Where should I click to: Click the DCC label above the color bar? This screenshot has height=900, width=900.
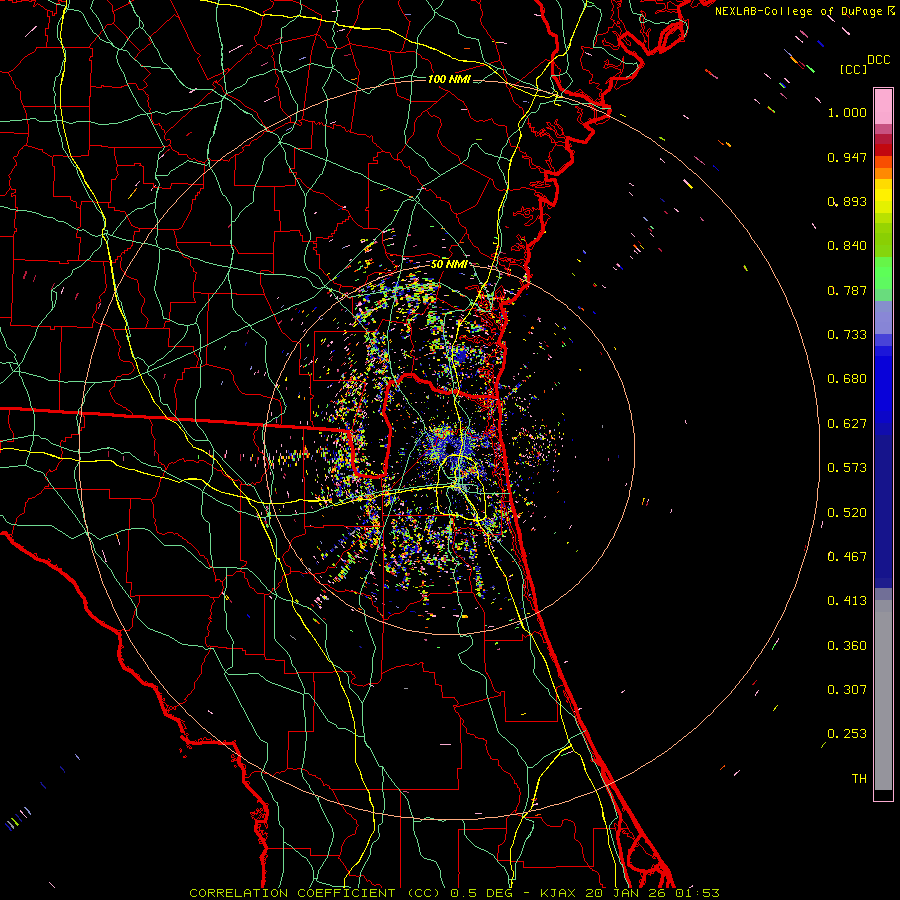click(878, 60)
